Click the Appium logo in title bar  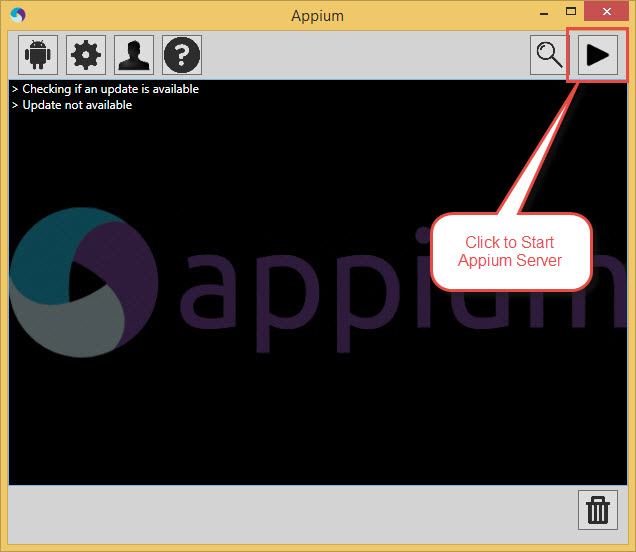coord(18,15)
